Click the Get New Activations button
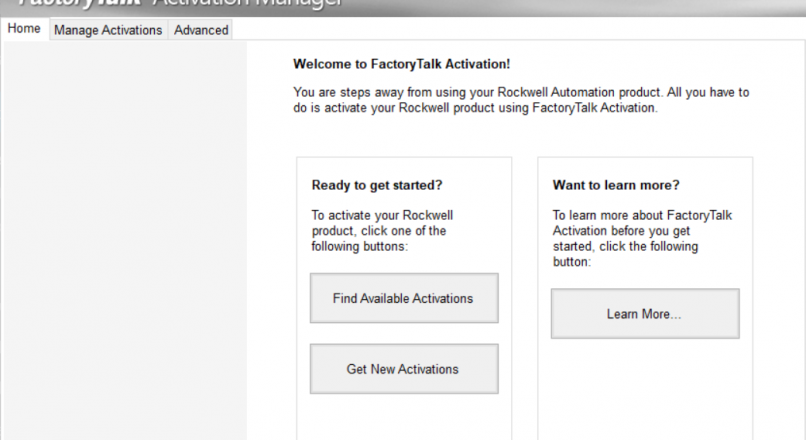This screenshot has width=806, height=440. coord(404,369)
